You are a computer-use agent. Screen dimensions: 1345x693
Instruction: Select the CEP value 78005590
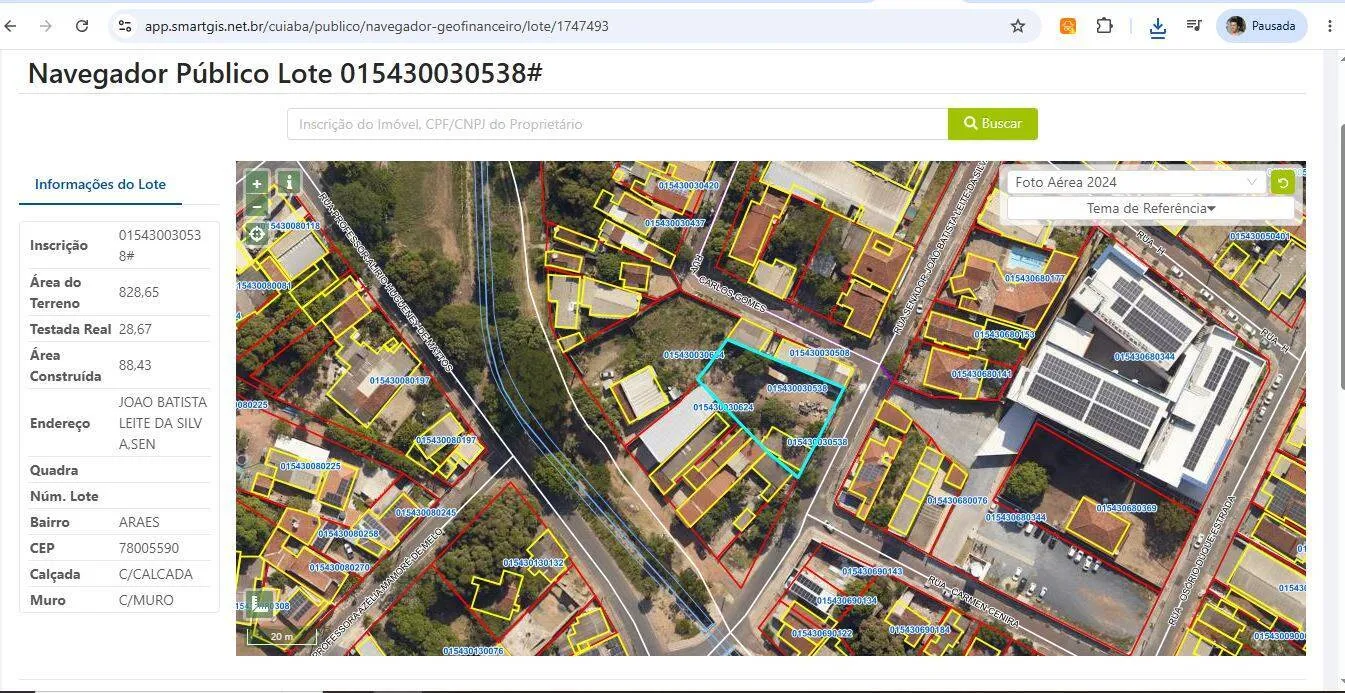pyautogui.click(x=149, y=548)
